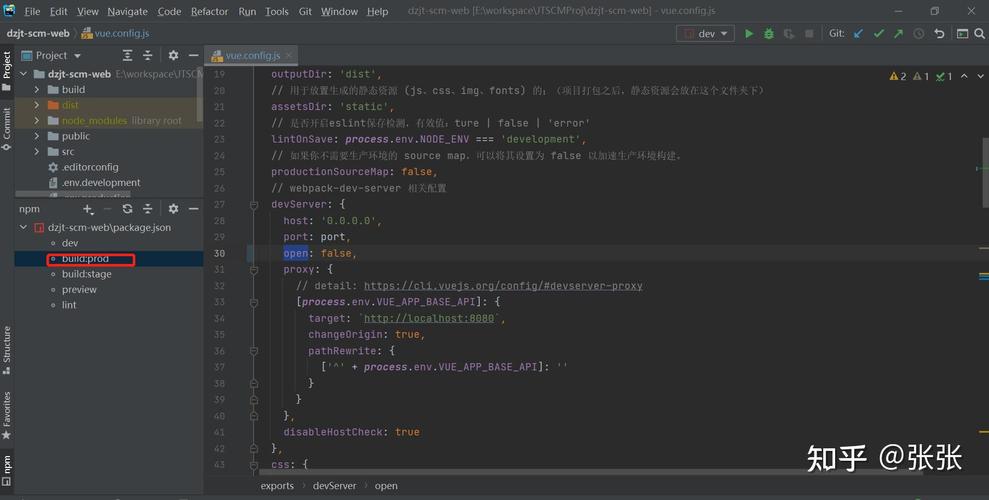Reload npm scripts with the refresh icon

click(x=127, y=208)
